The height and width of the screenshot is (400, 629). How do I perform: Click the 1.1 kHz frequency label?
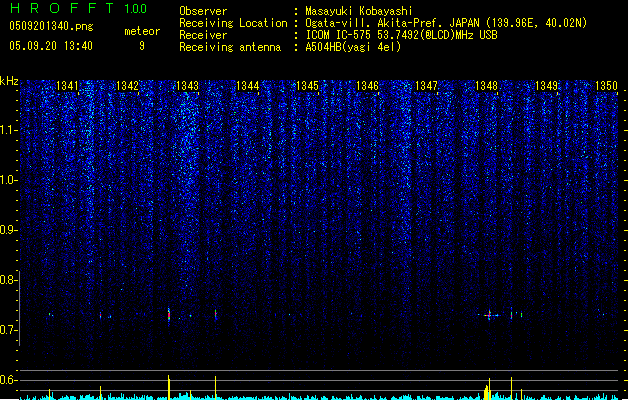tap(7, 130)
